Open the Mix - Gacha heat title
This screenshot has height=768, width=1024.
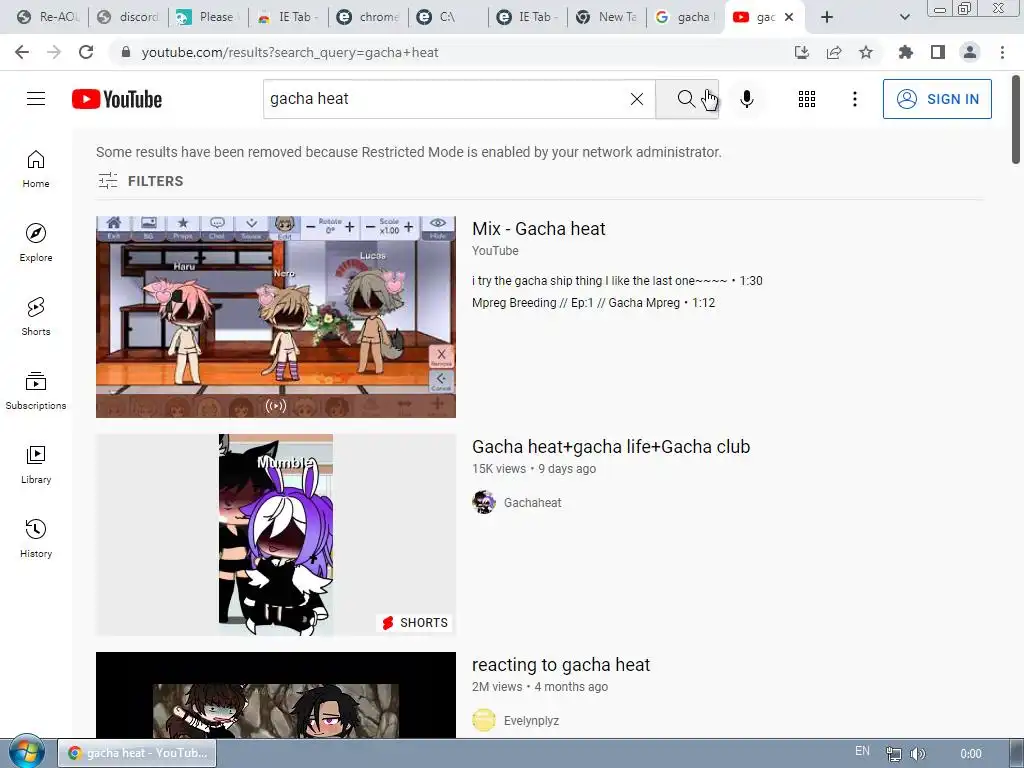pyautogui.click(x=539, y=229)
